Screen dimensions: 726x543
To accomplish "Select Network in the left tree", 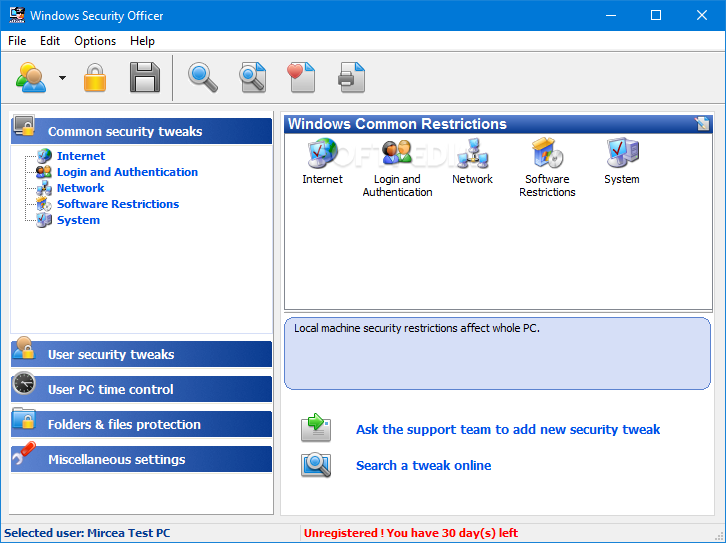I will coord(81,188).
